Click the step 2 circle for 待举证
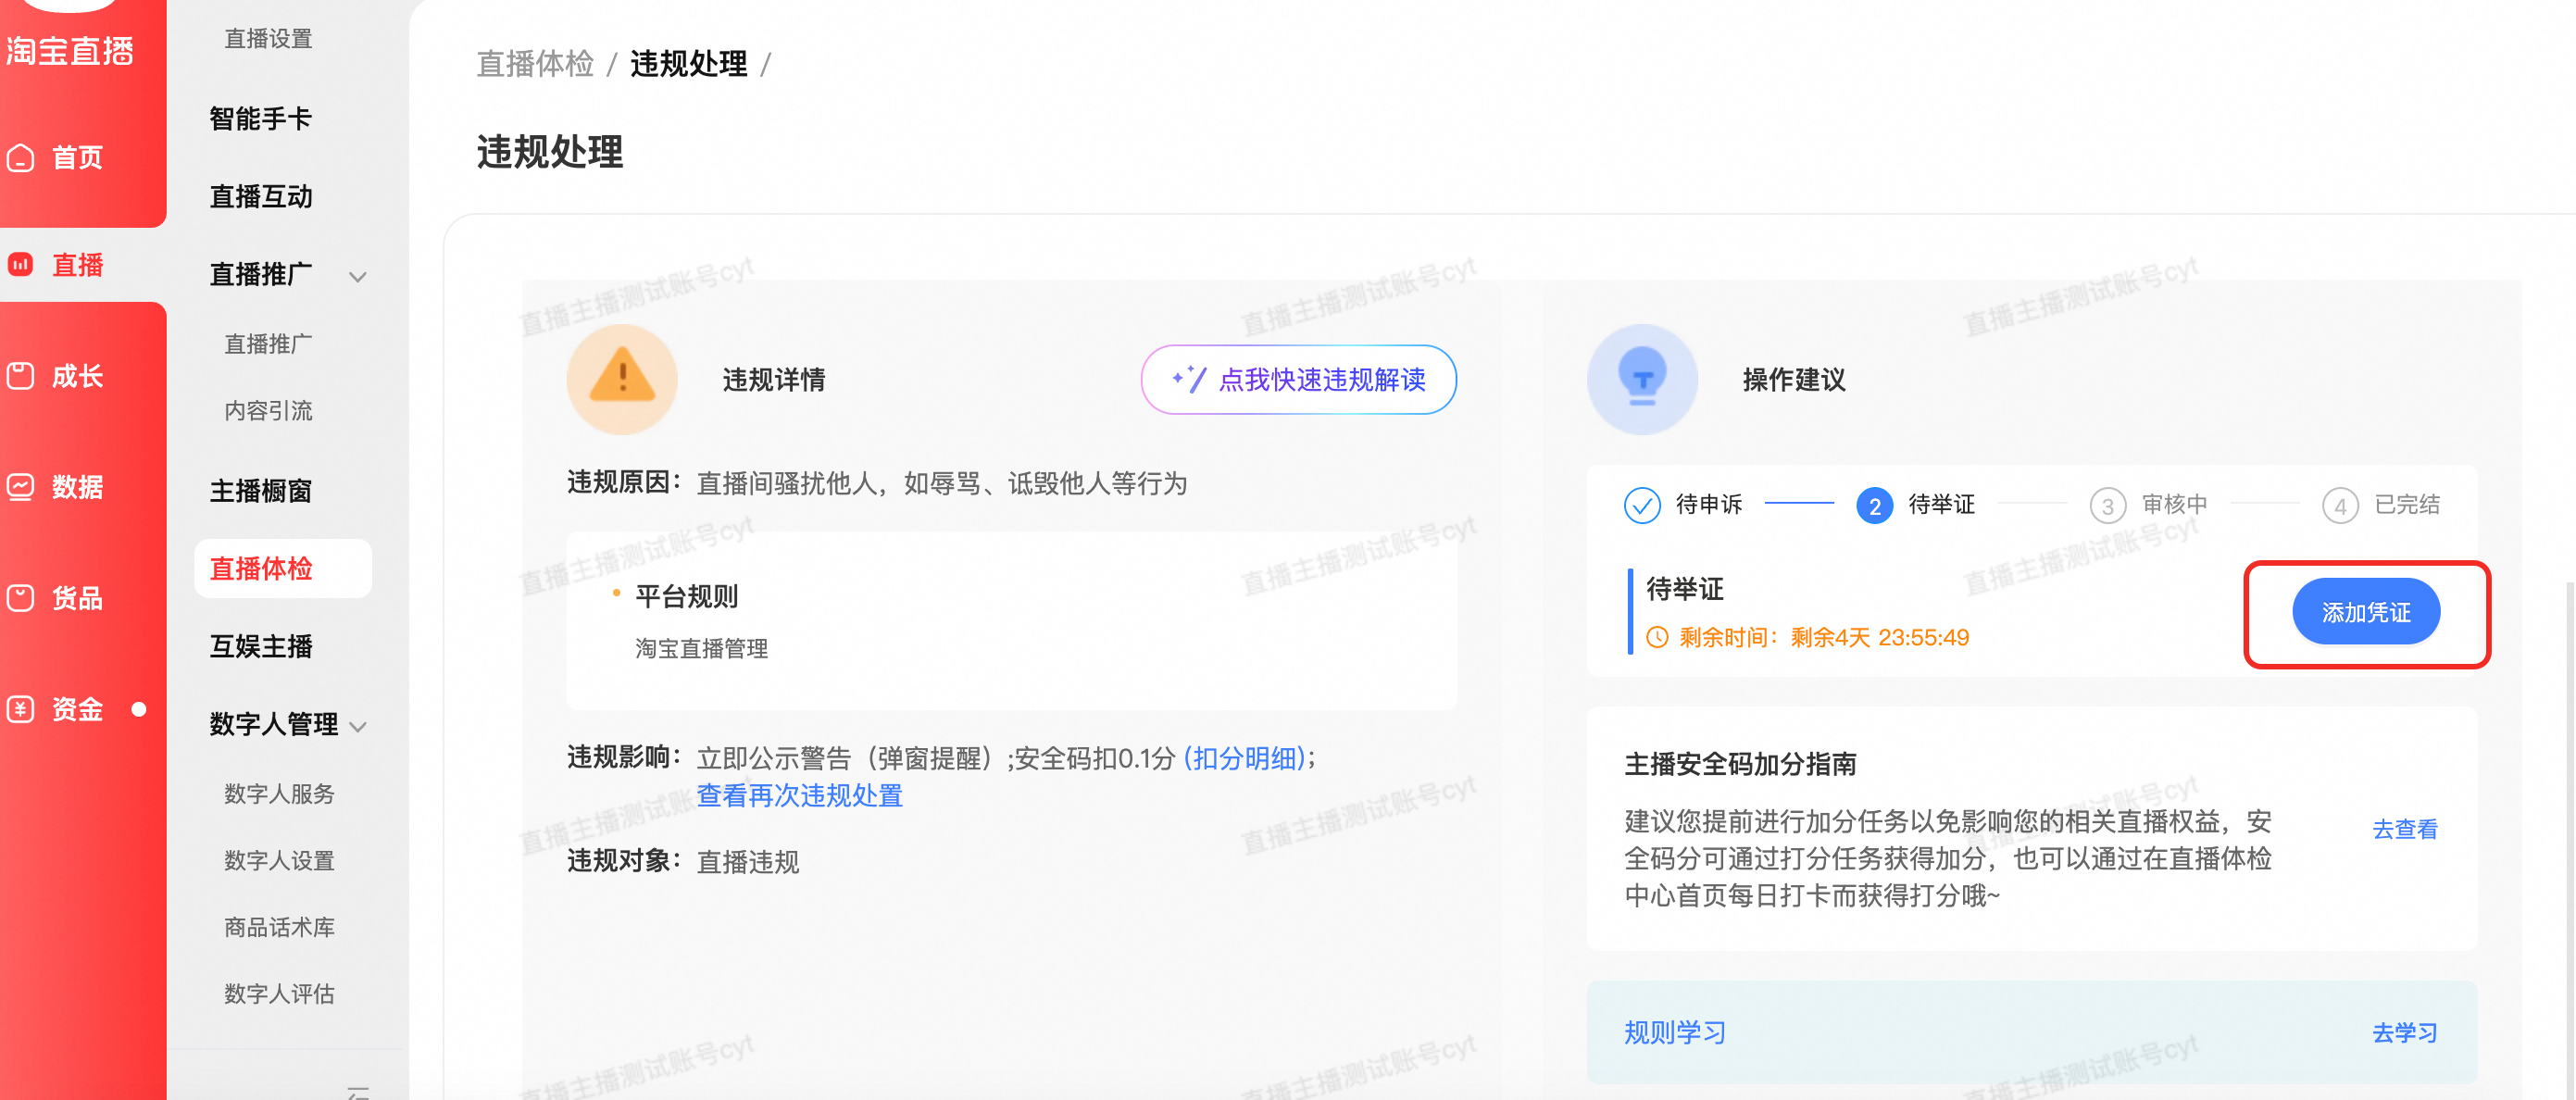 tap(1874, 505)
